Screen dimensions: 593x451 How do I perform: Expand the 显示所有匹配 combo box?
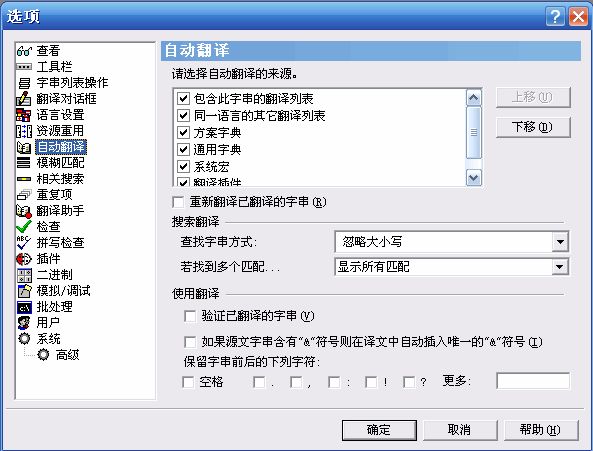[x=560, y=267]
